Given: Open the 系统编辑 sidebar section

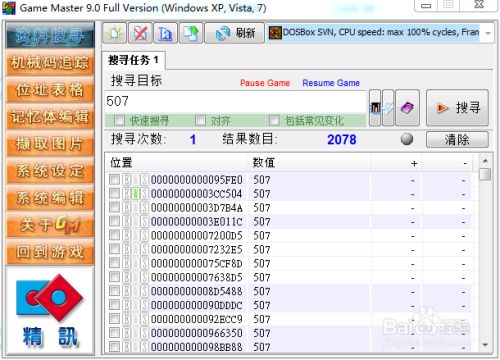Looking at the screenshot, I should point(50,198).
